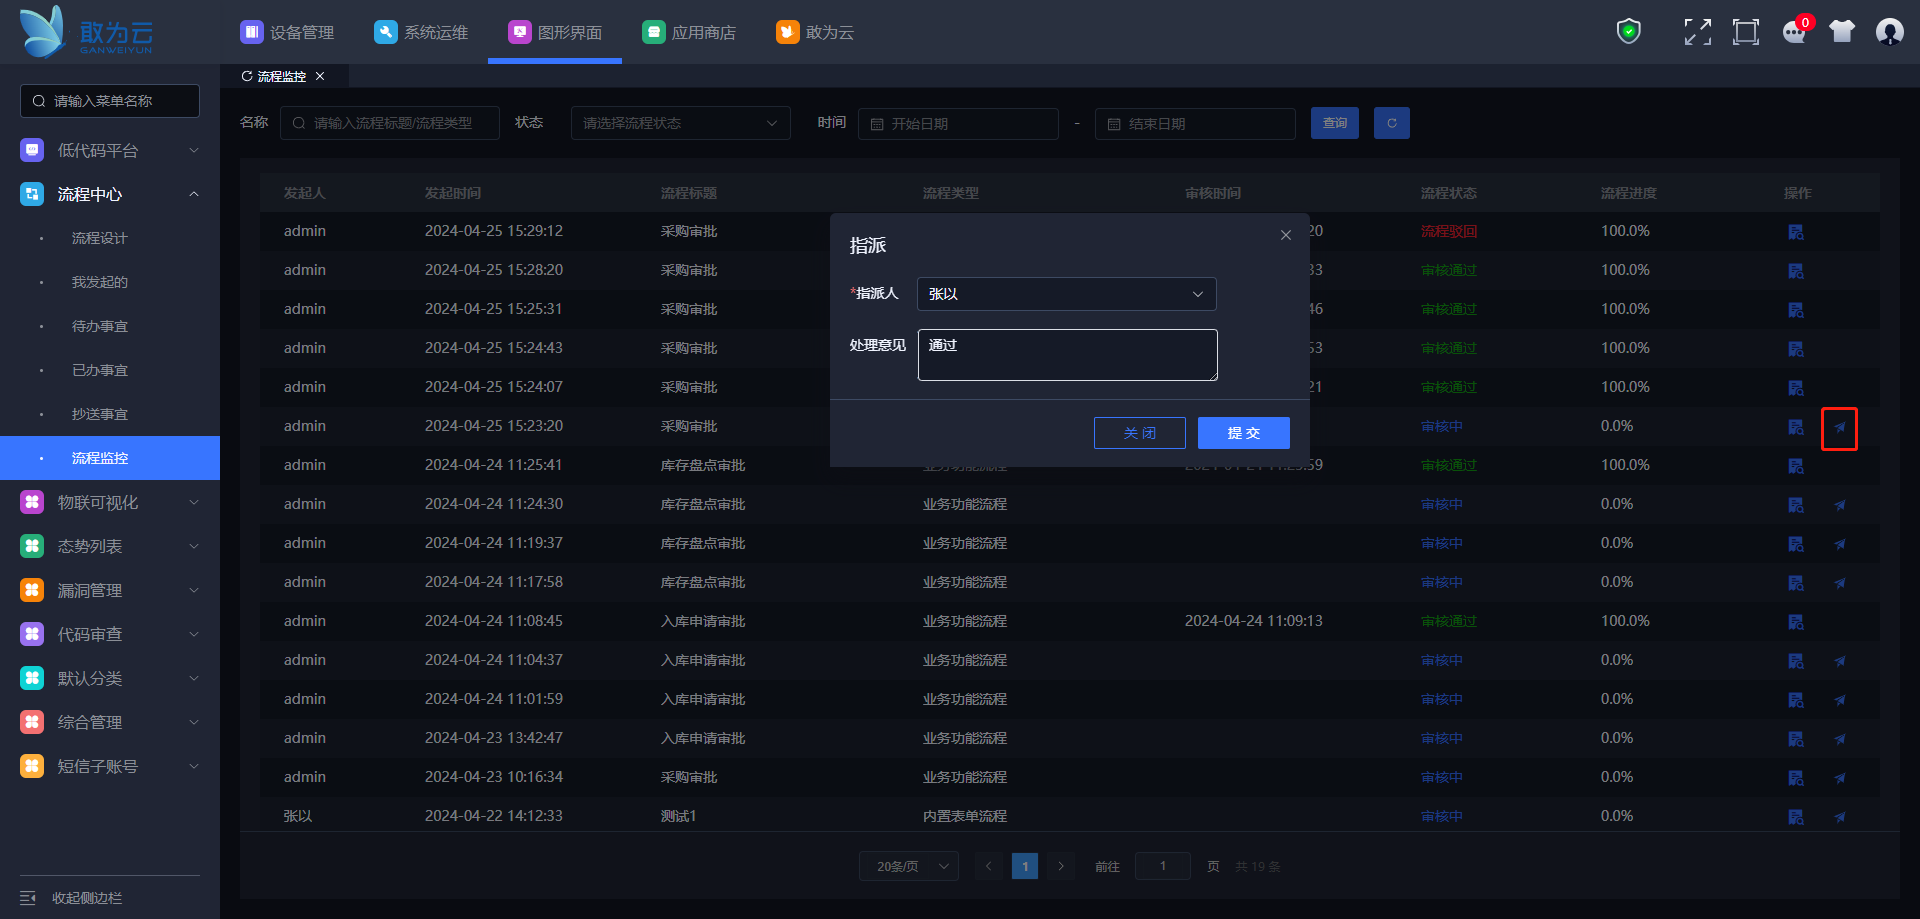Open the user avatar profile menu
The width and height of the screenshot is (1920, 919).
(1889, 32)
